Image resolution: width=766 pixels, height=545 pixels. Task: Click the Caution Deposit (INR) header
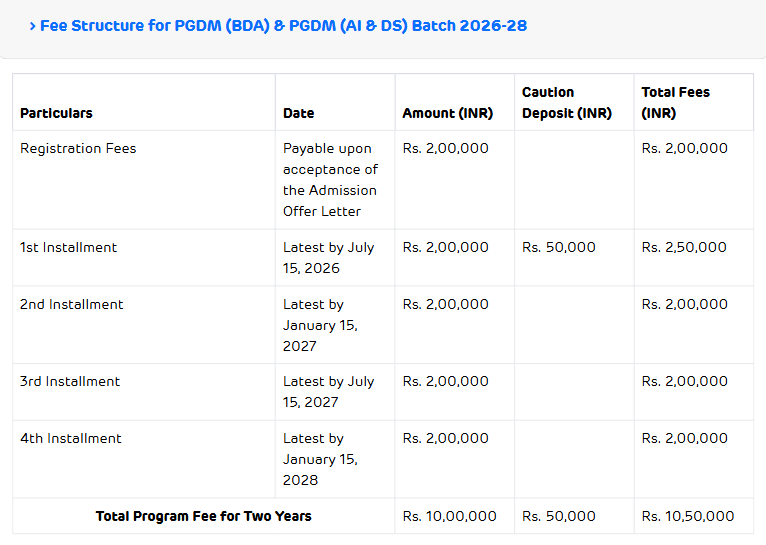566,103
